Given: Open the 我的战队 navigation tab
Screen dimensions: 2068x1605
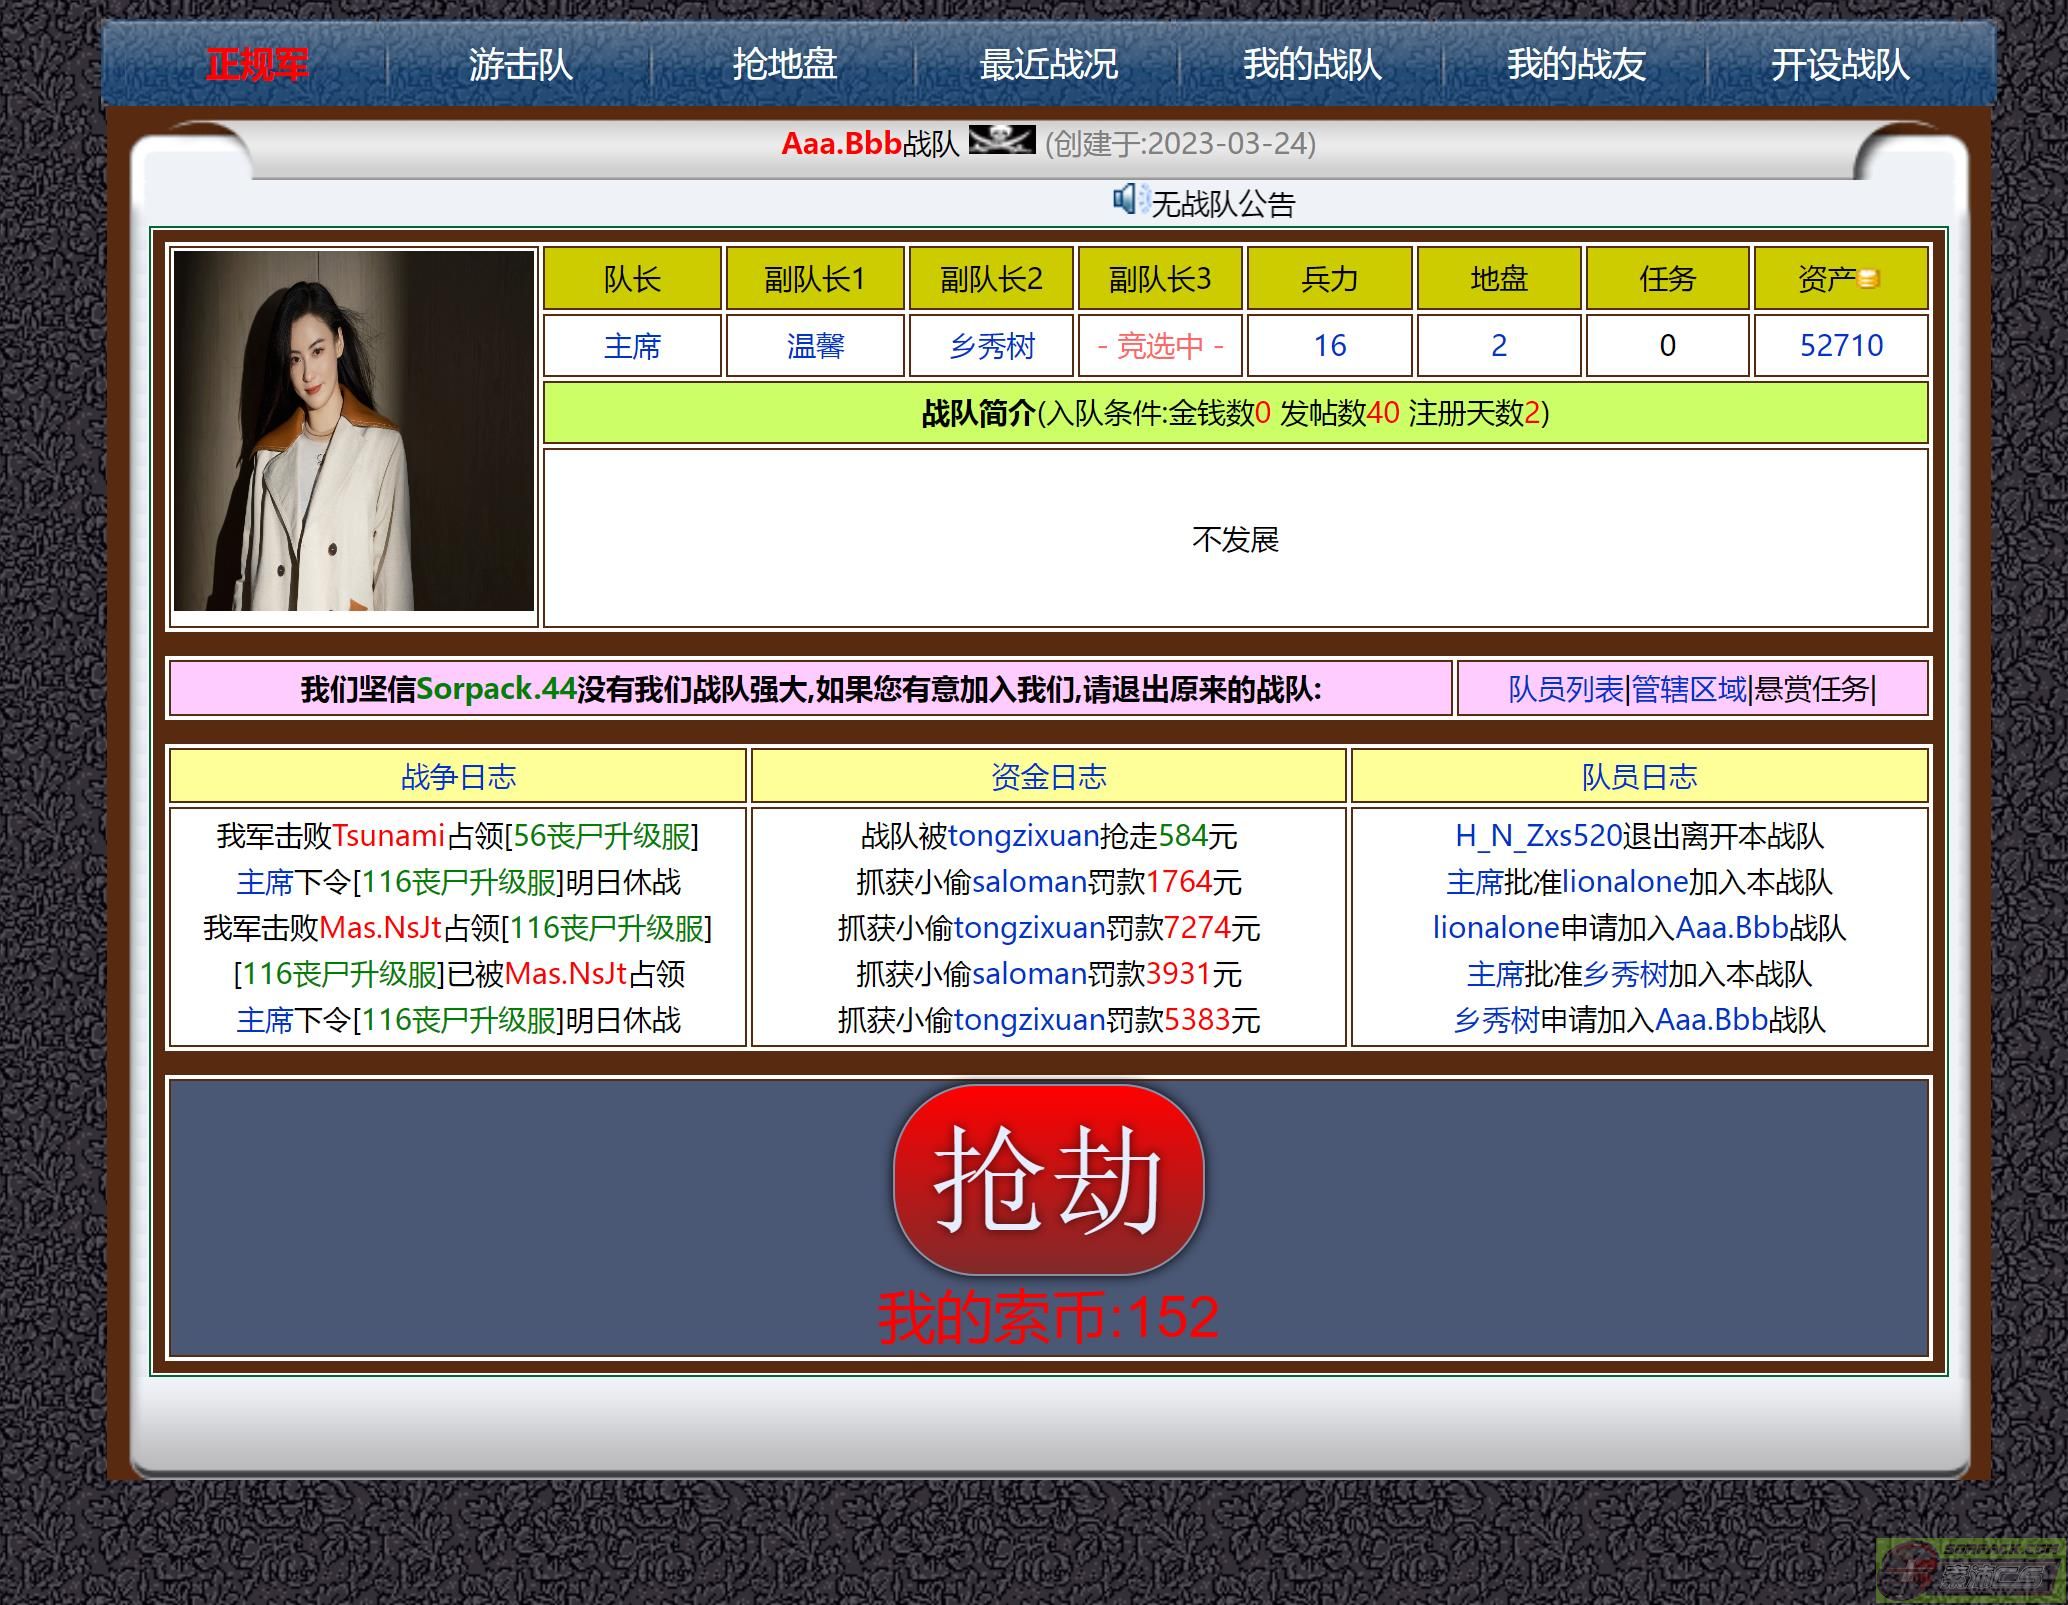Looking at the screenshot, I should 1312,65.
